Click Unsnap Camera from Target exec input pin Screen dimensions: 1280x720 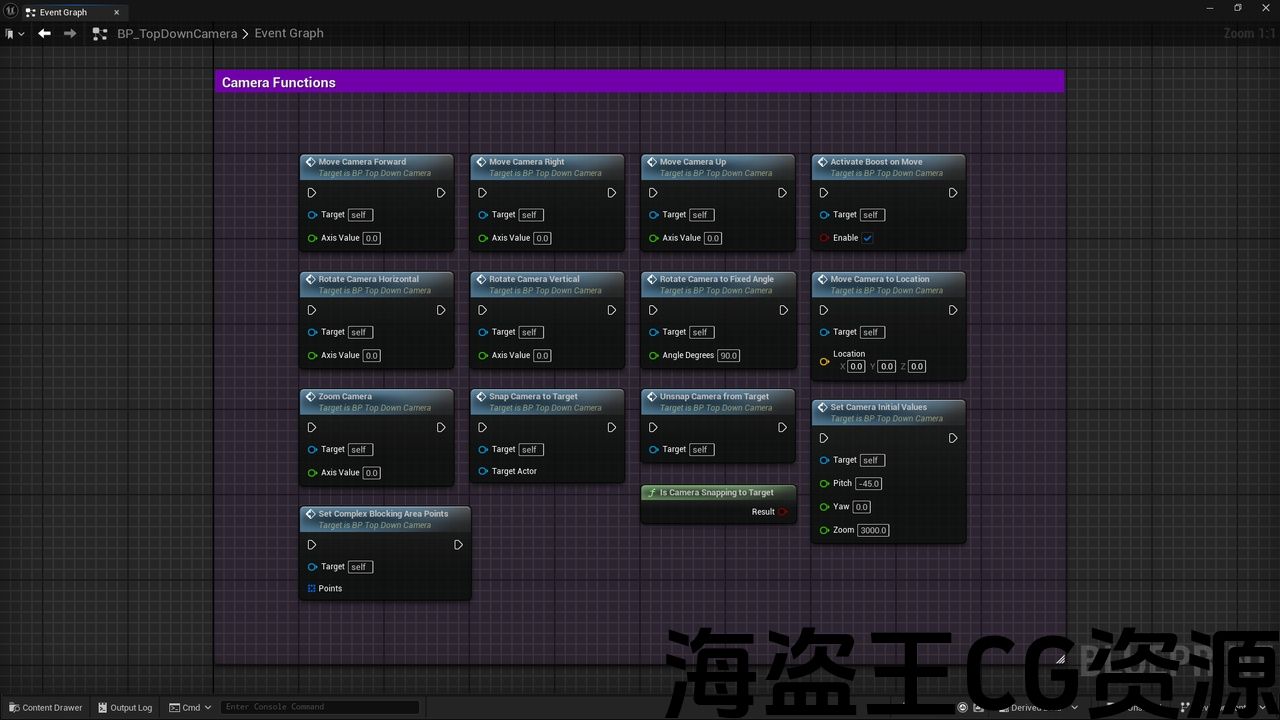[653, 427]
